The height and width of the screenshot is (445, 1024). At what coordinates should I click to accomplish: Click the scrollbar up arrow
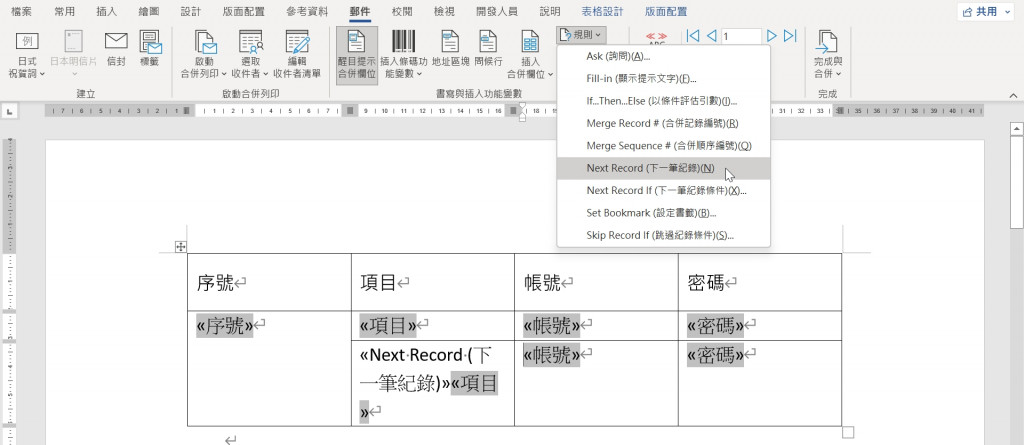tap(1016, 128)
